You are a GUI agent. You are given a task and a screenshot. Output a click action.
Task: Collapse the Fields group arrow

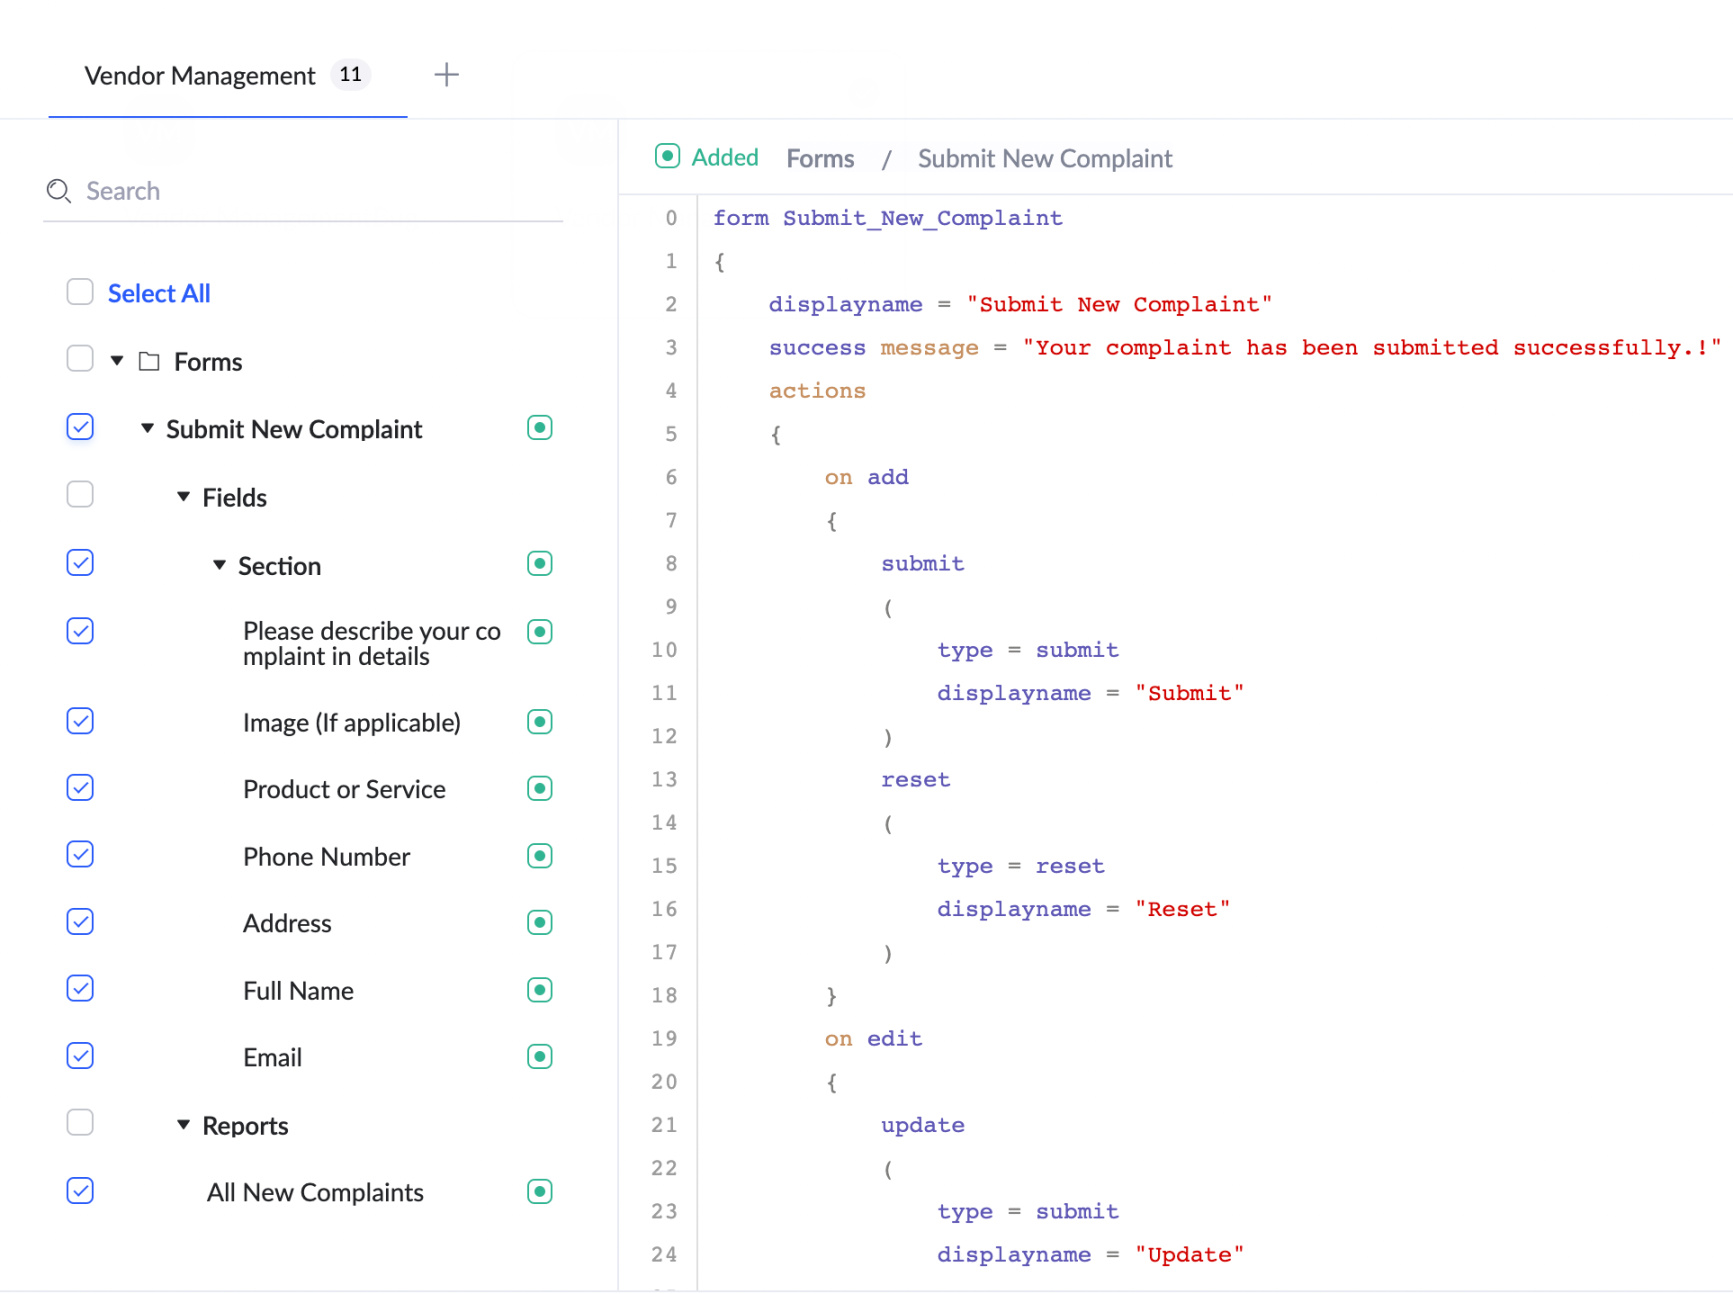click(x=183, y=497)
